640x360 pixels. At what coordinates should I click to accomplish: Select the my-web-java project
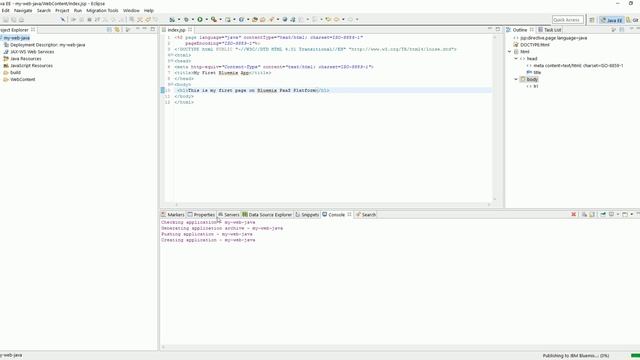16,38
